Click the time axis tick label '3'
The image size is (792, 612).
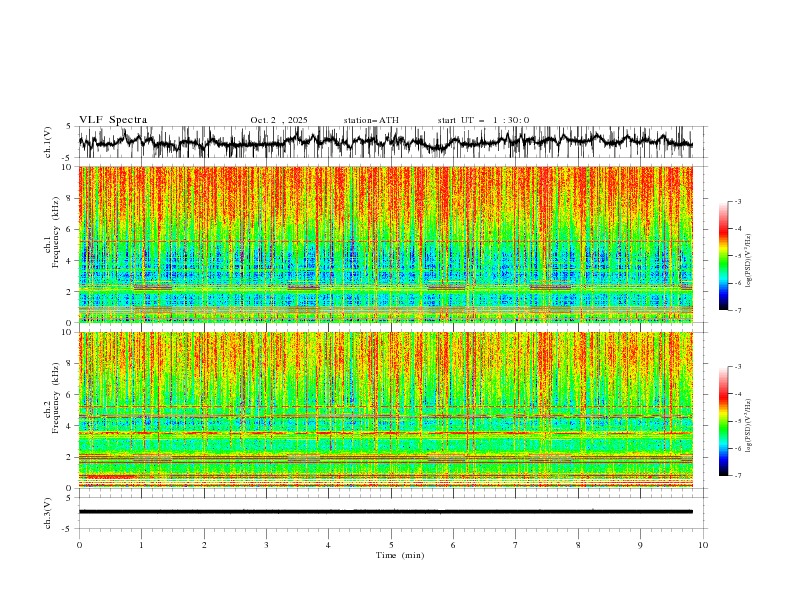pos(266,545)
